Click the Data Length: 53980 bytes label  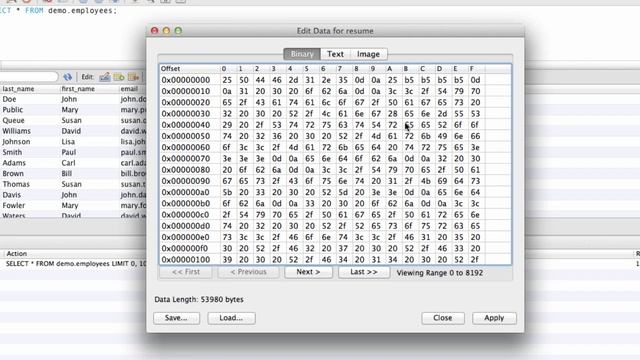coord(199,300)
